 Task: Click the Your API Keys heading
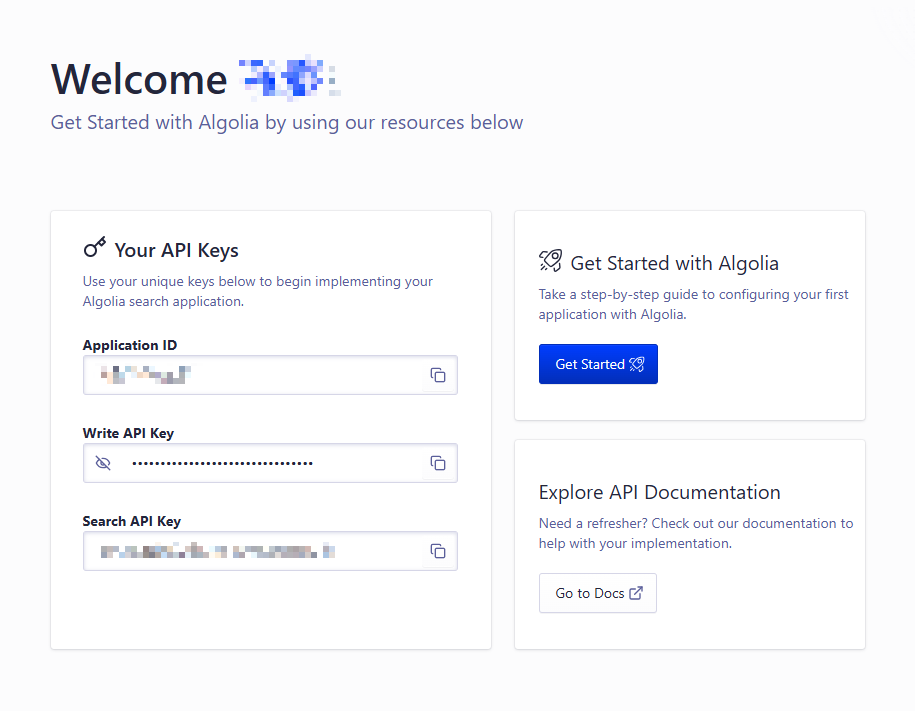pyautogui.click(x=176, y=250)
